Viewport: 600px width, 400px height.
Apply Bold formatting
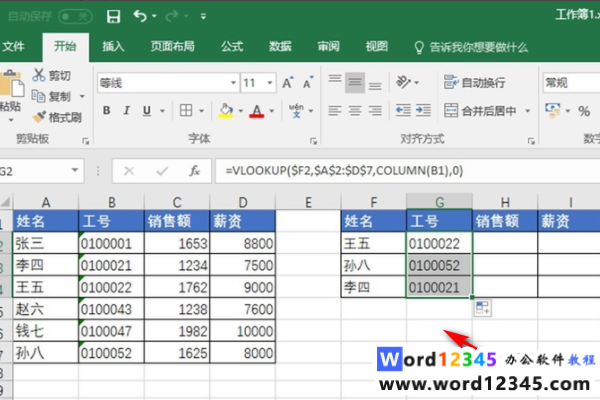(x=106, y=111)
